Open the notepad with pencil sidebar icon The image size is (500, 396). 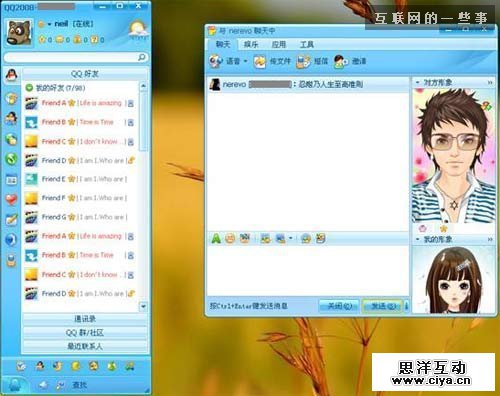(x=12, y=220)
